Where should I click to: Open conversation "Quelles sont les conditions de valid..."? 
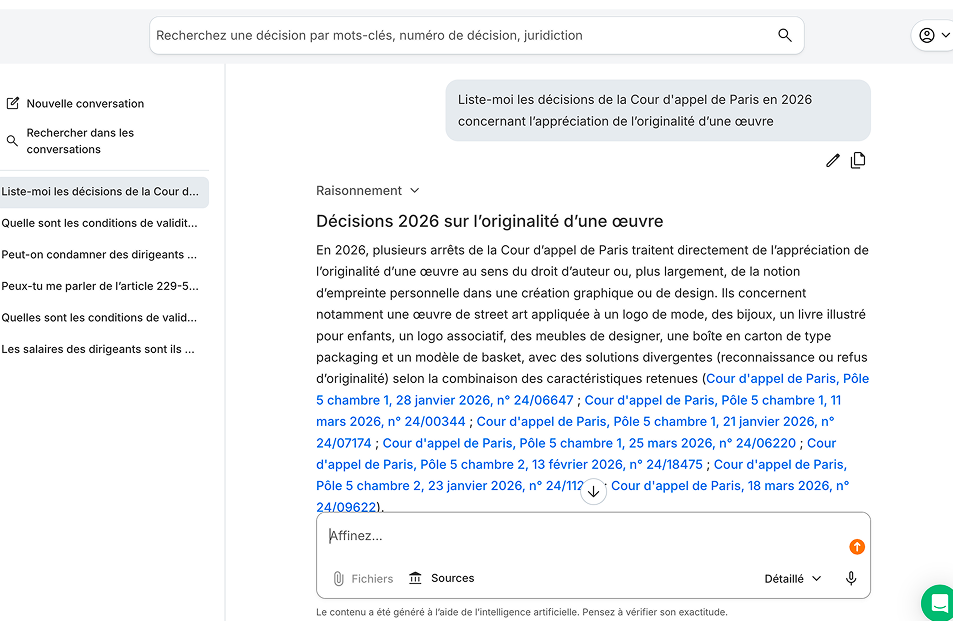tap(99, 318)
